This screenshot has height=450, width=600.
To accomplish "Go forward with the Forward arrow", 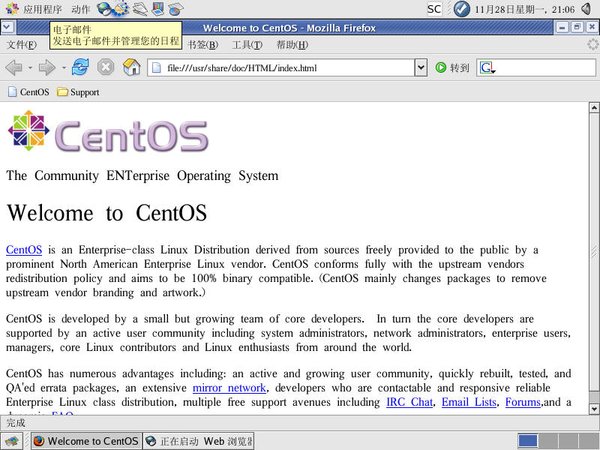I will (47, 68).
